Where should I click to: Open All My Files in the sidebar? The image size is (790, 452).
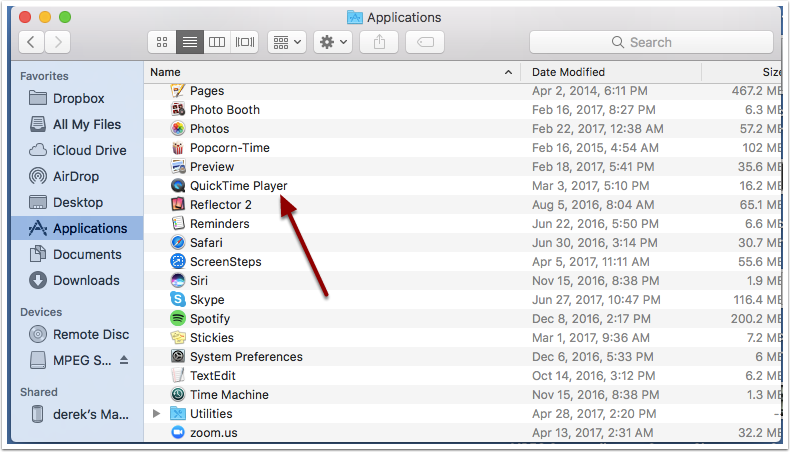(77, 124)
